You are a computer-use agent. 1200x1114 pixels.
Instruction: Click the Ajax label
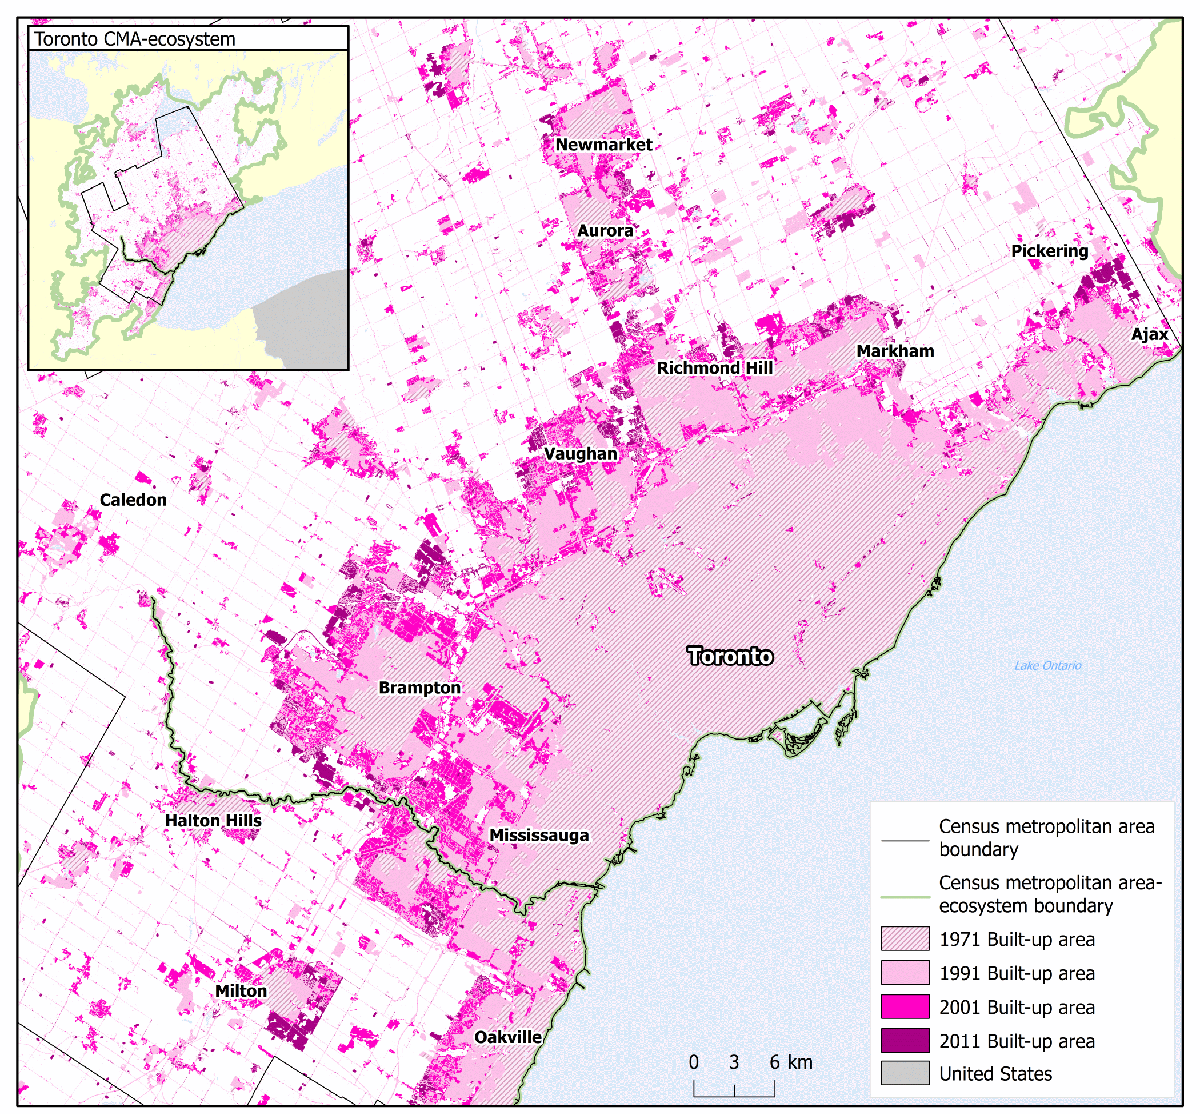[x=1150, y=334]
